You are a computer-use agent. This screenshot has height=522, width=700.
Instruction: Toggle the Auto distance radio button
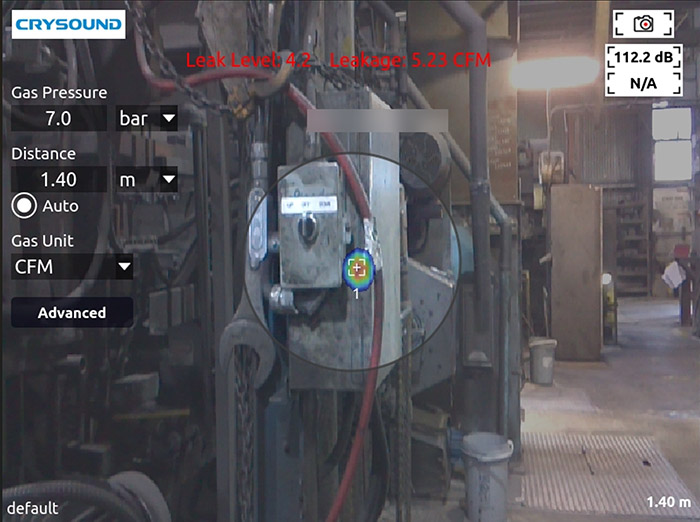pos(24,206)
